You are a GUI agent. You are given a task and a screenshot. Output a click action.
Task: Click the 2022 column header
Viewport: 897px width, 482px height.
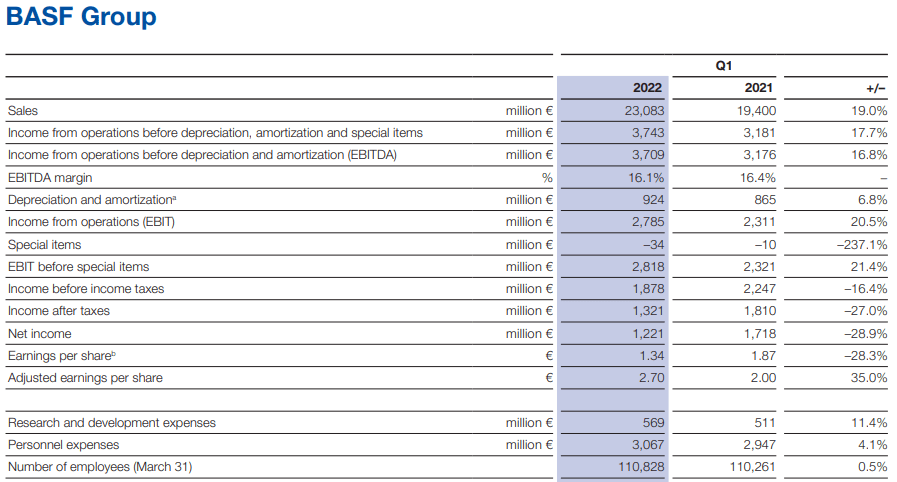pyautogui.click(x=648, y=88)
